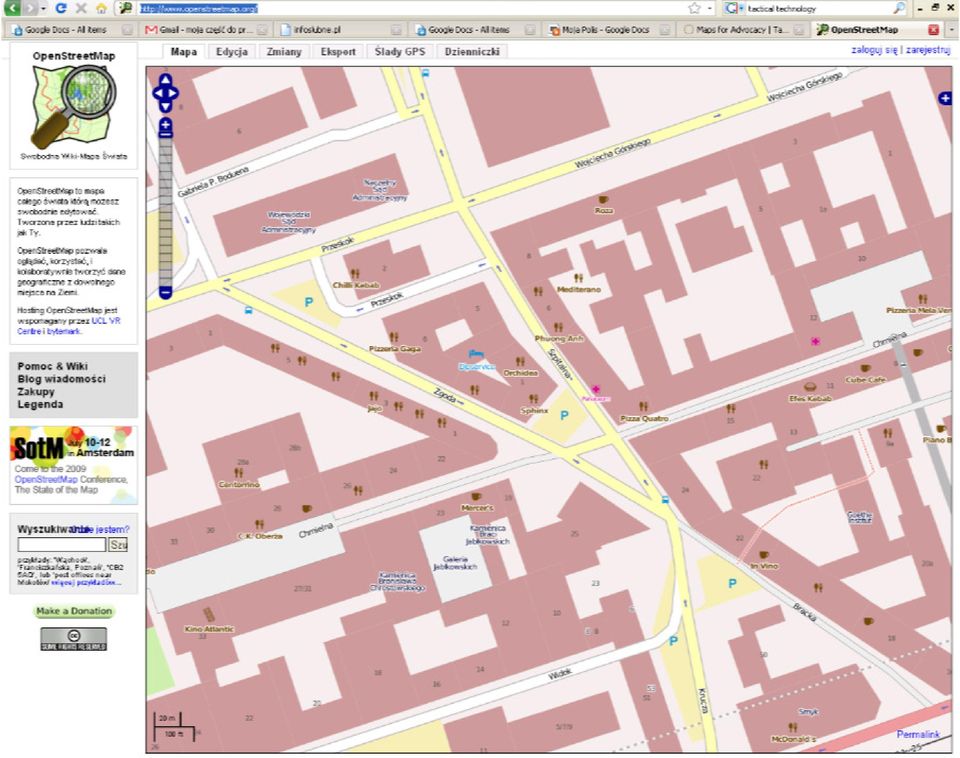
Task: Select the Orchidea restaurant icon
Action: click(520, 361)
